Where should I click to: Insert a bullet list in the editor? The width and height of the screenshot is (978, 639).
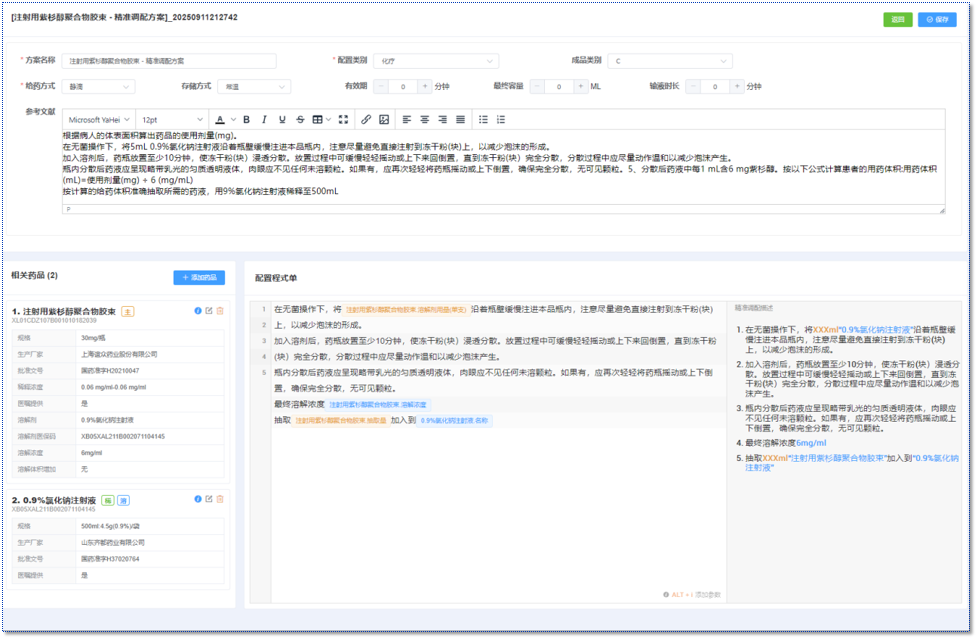[483, 120]
